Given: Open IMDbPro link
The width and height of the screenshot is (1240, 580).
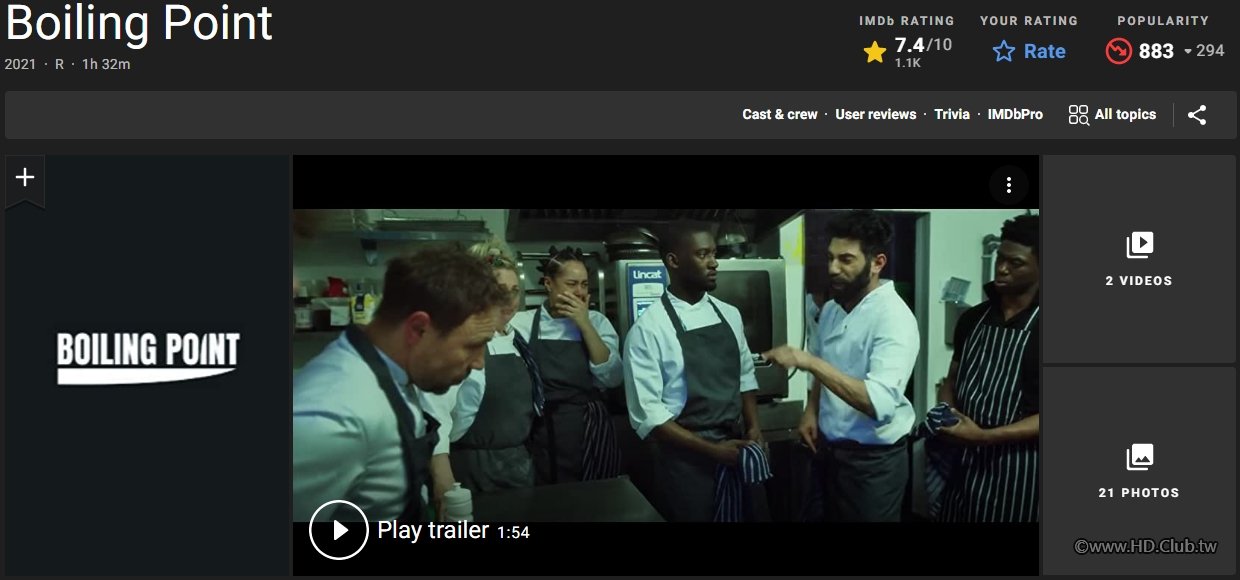Looking at the screenshot, I should coord(1015,115).
